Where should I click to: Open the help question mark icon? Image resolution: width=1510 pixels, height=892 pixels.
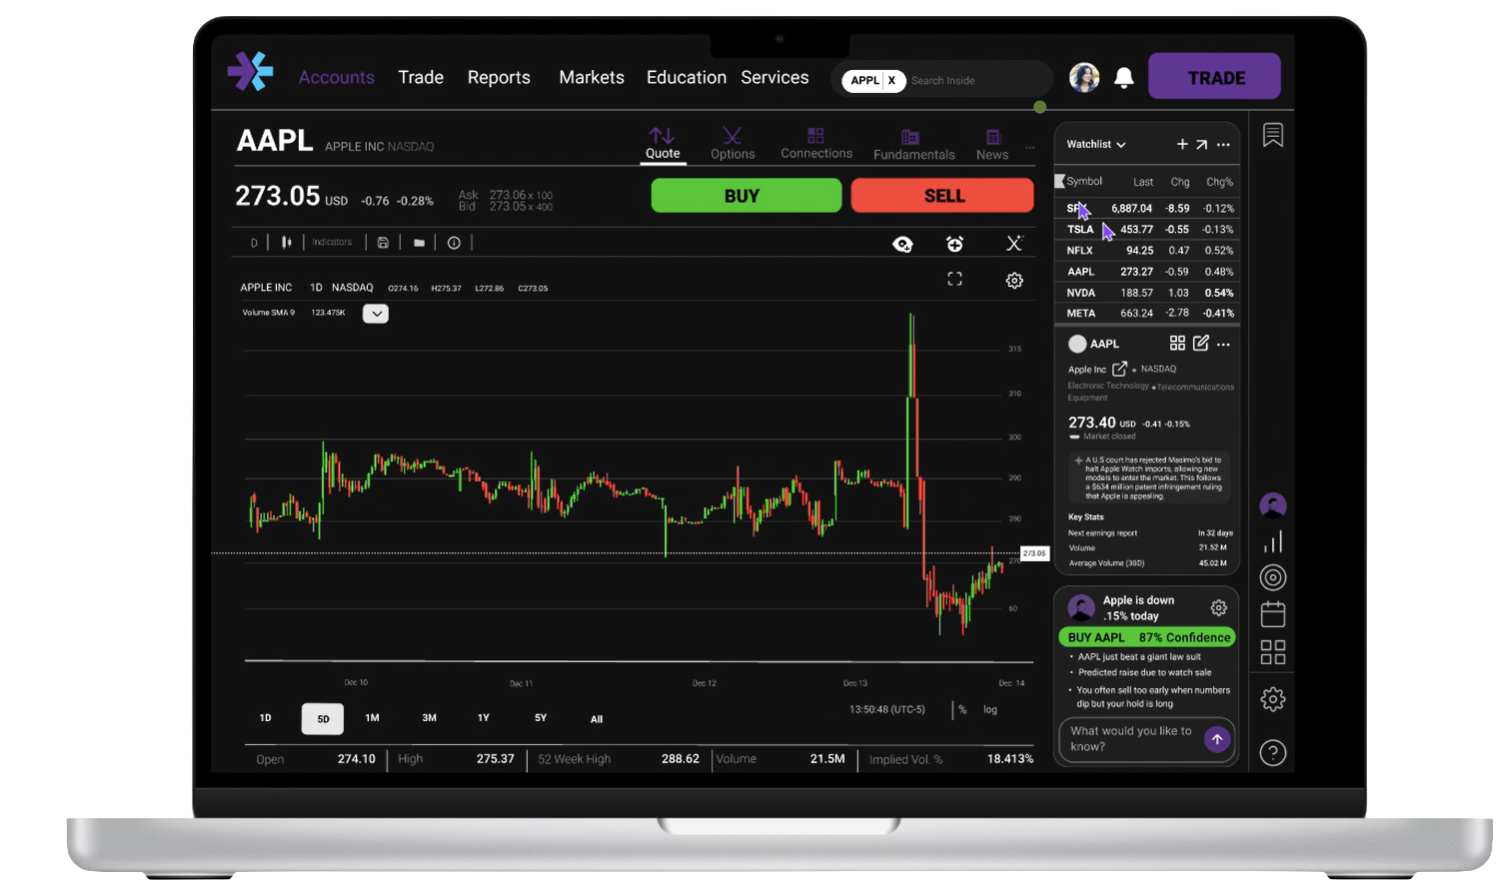tap(1273, 752)
